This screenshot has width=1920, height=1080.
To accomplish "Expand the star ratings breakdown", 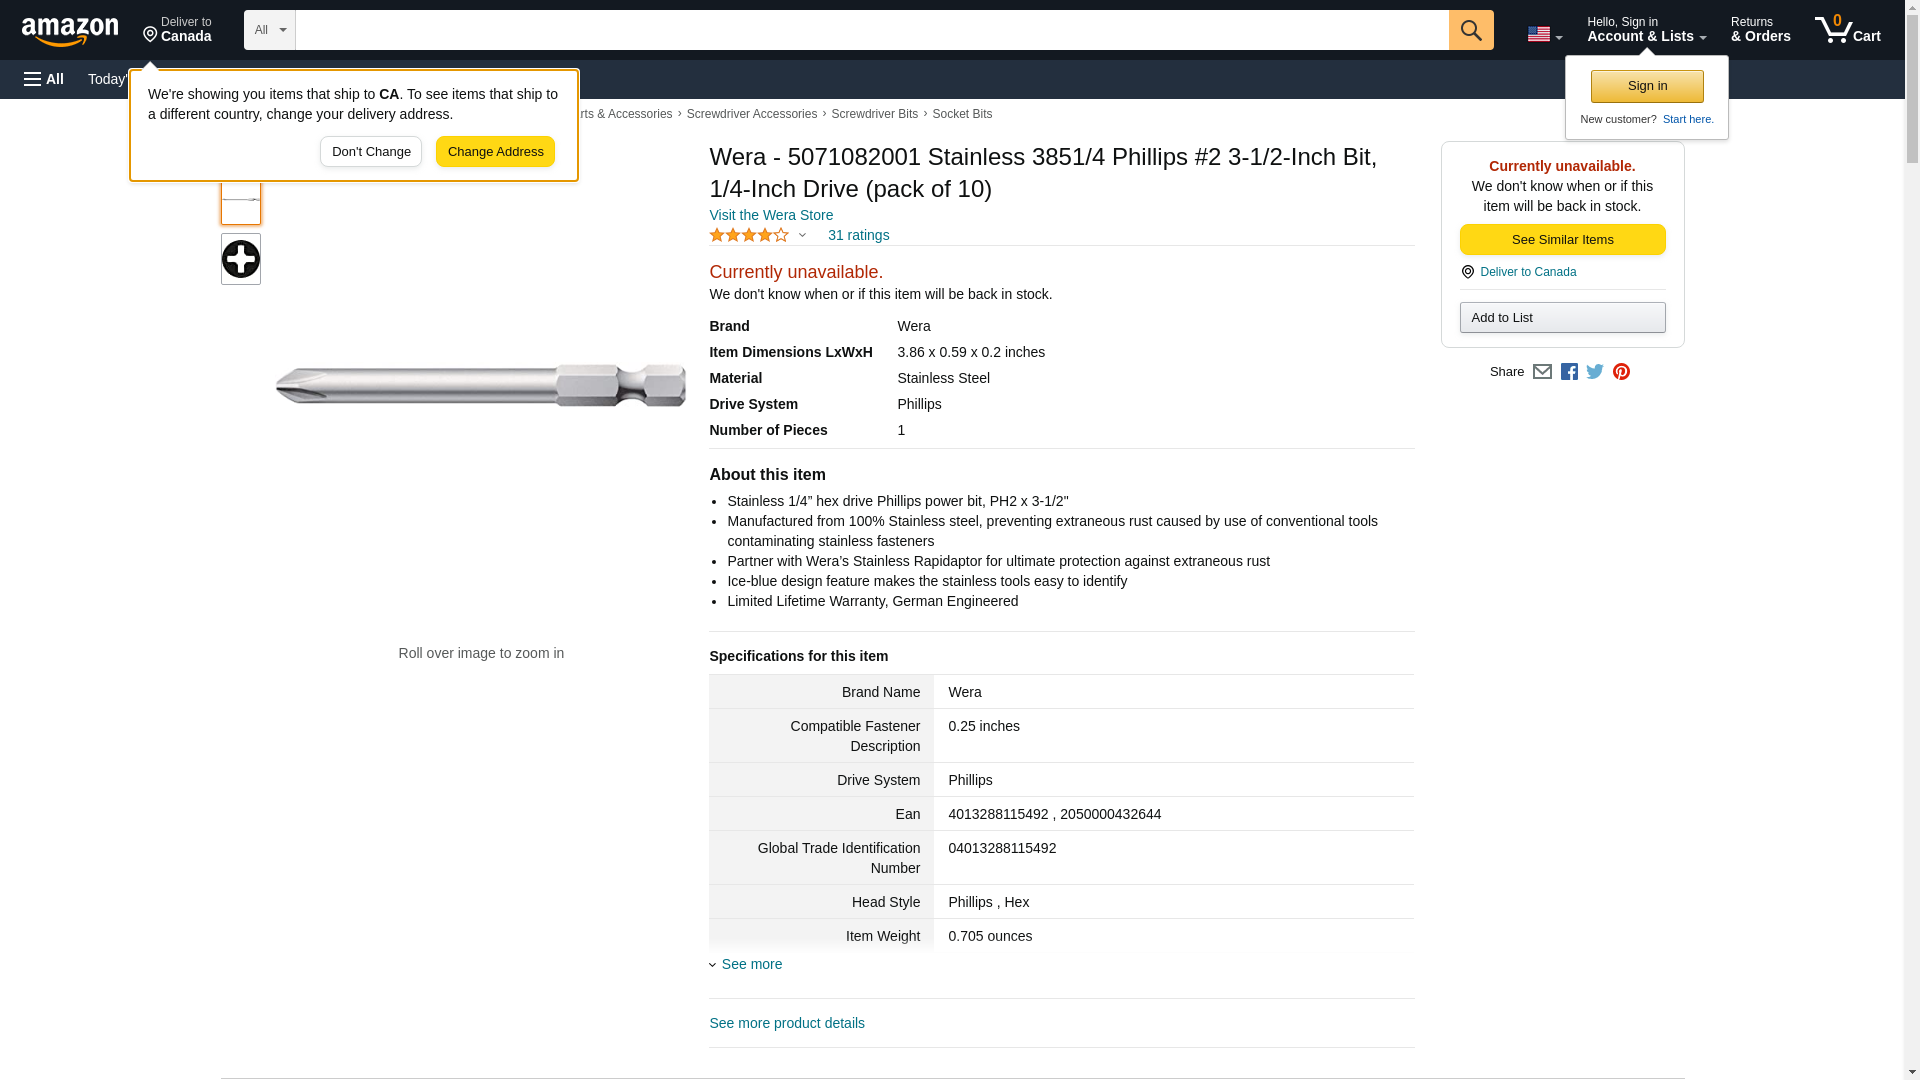I will pyautogui.click(x=802, y=236).
